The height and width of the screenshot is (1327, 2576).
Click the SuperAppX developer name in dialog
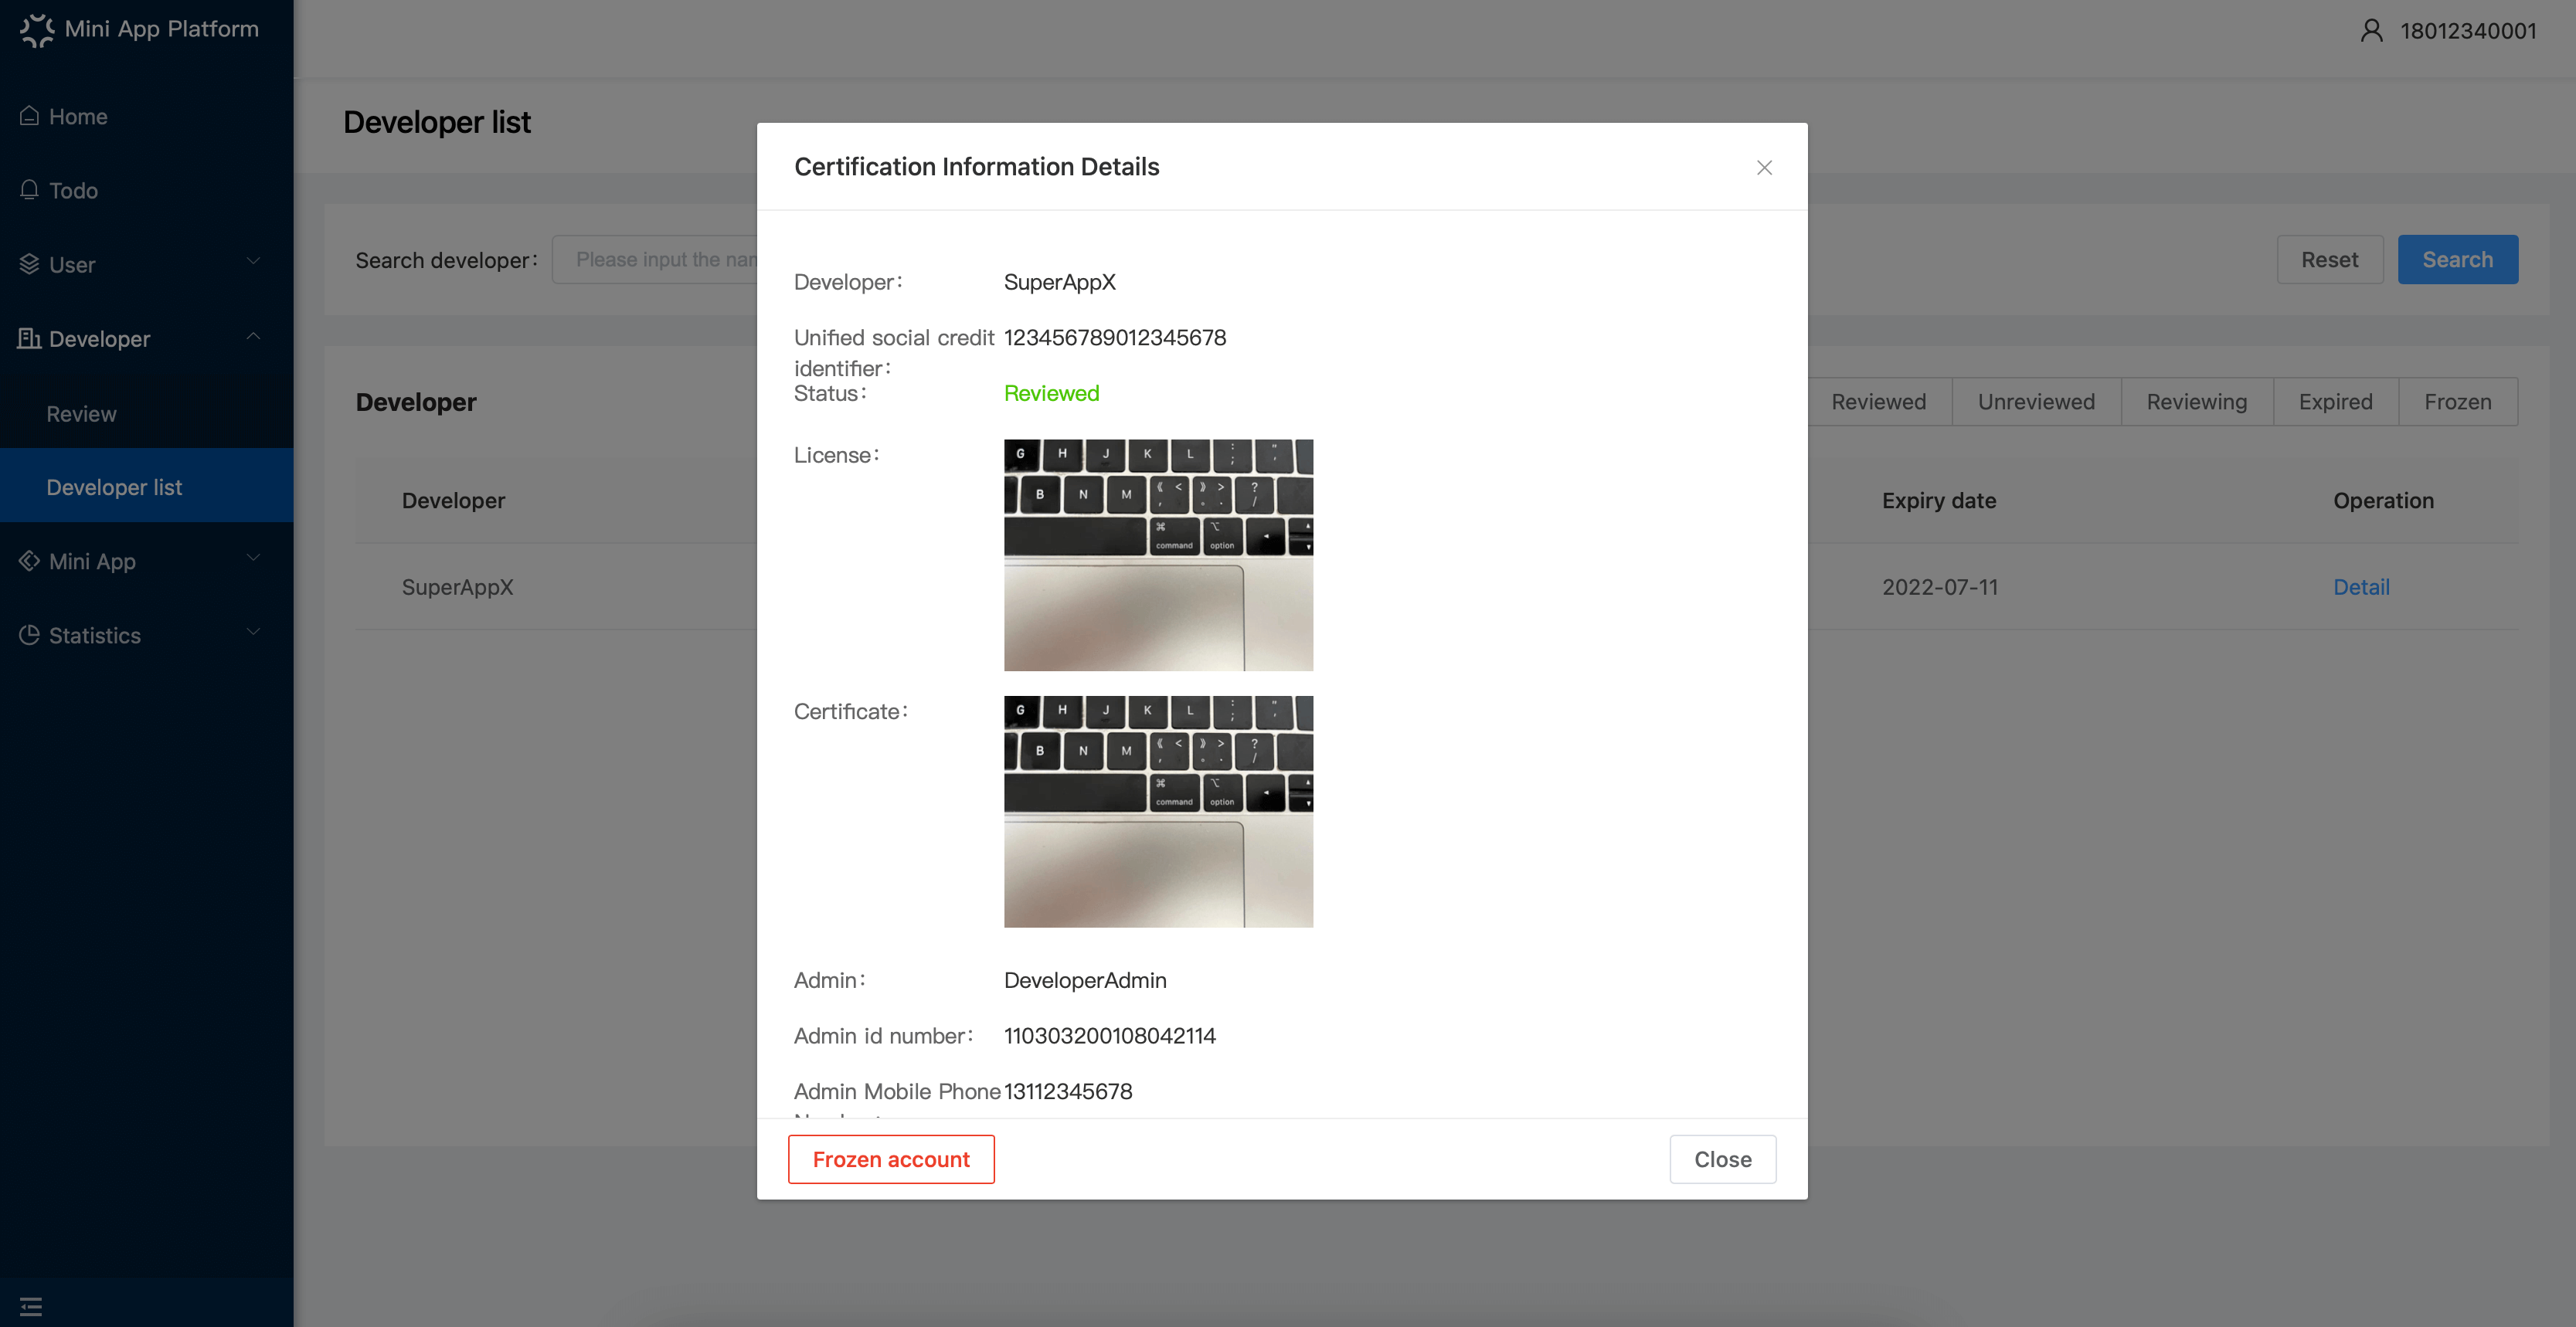click(x=1059, y=282)
